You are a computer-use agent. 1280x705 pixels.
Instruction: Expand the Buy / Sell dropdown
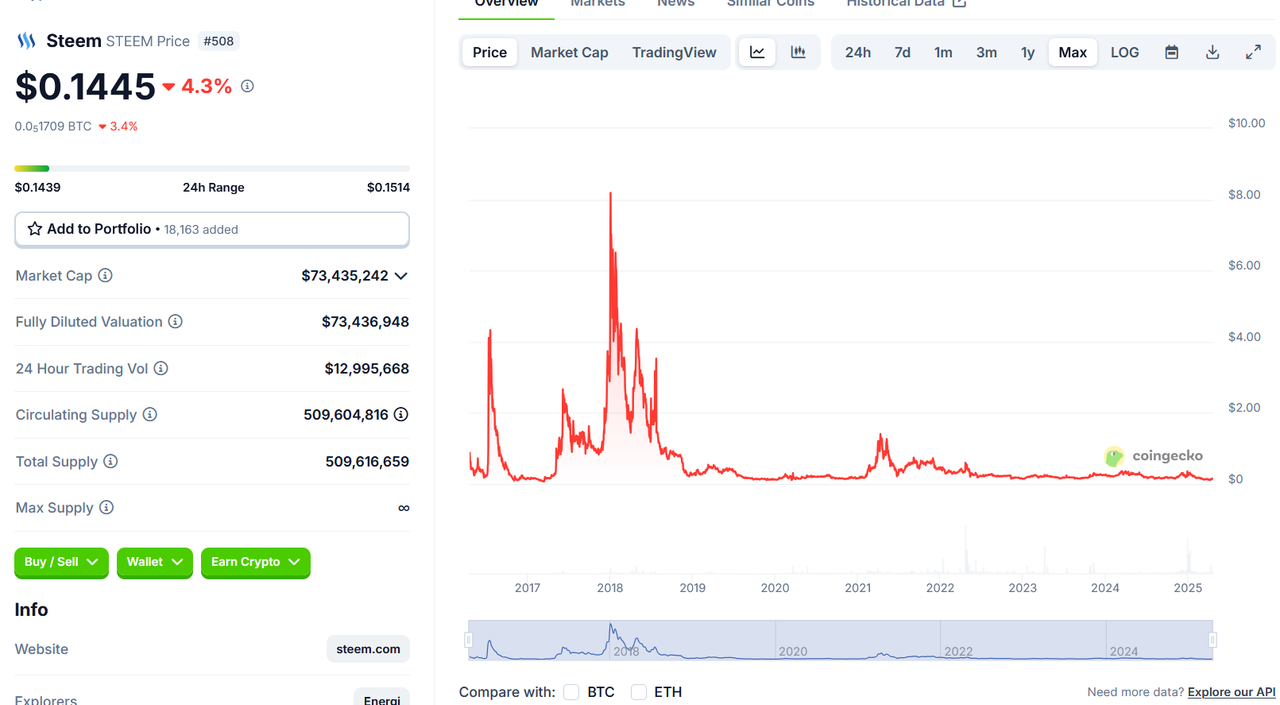[62, 562]
